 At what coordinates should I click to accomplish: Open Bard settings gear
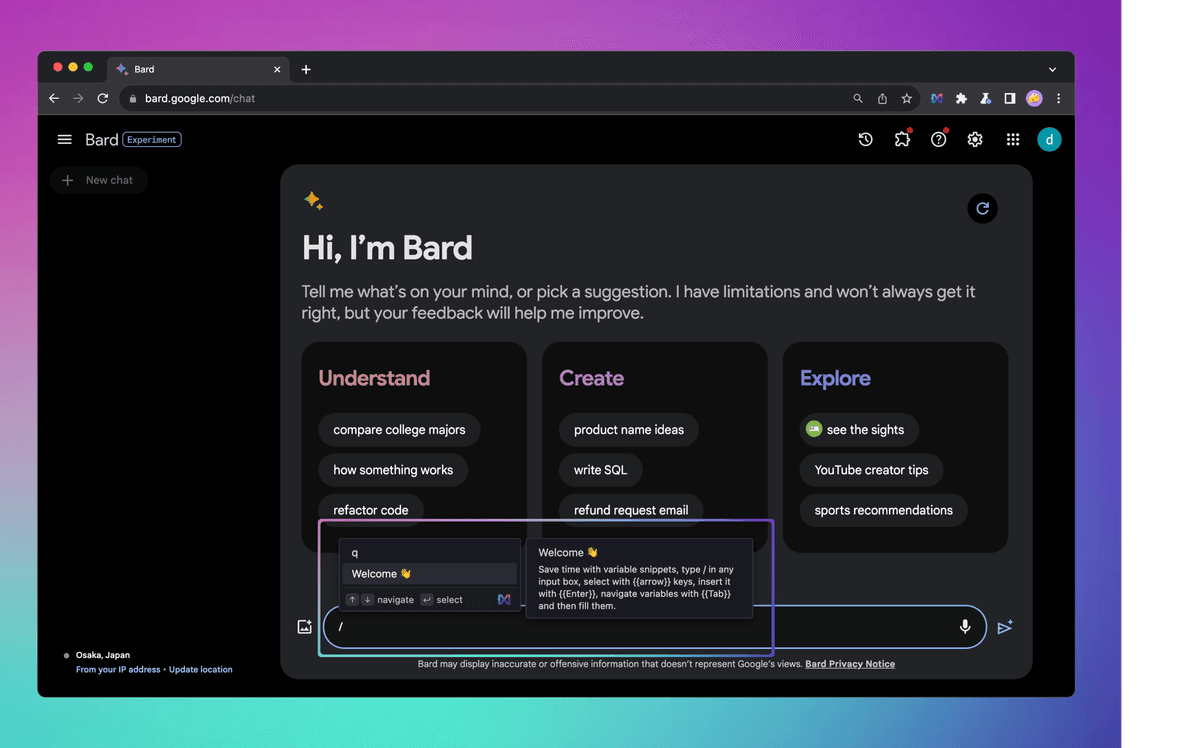(975, 140)
